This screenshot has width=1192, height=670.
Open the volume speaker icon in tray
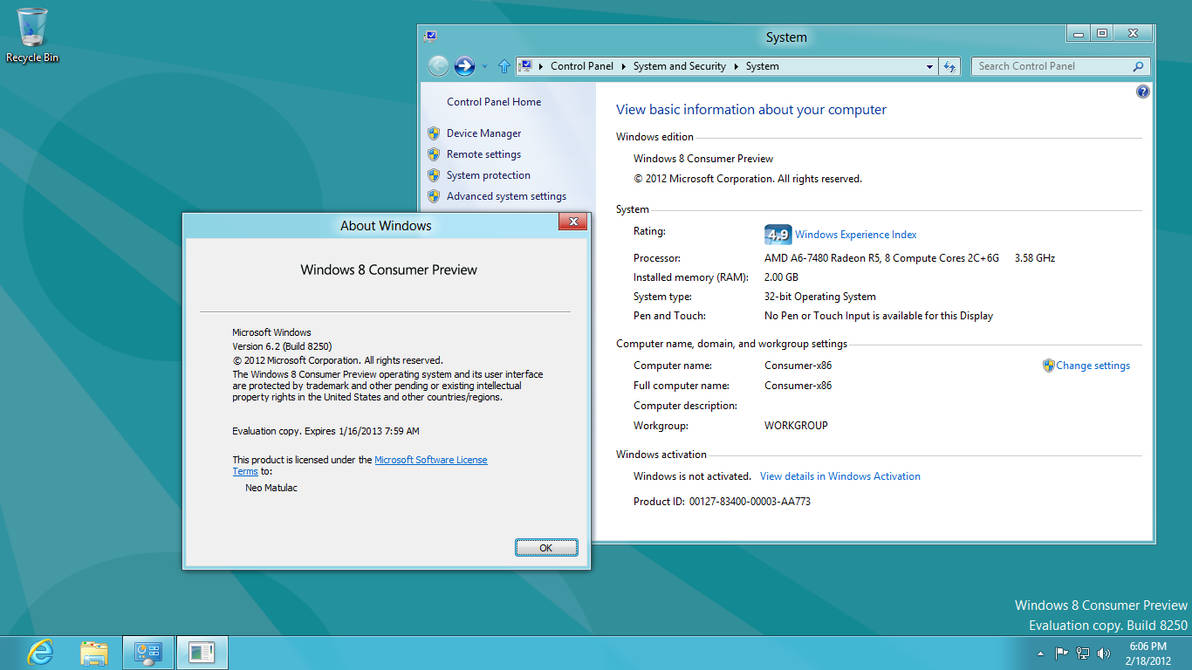pos(1104,653)
